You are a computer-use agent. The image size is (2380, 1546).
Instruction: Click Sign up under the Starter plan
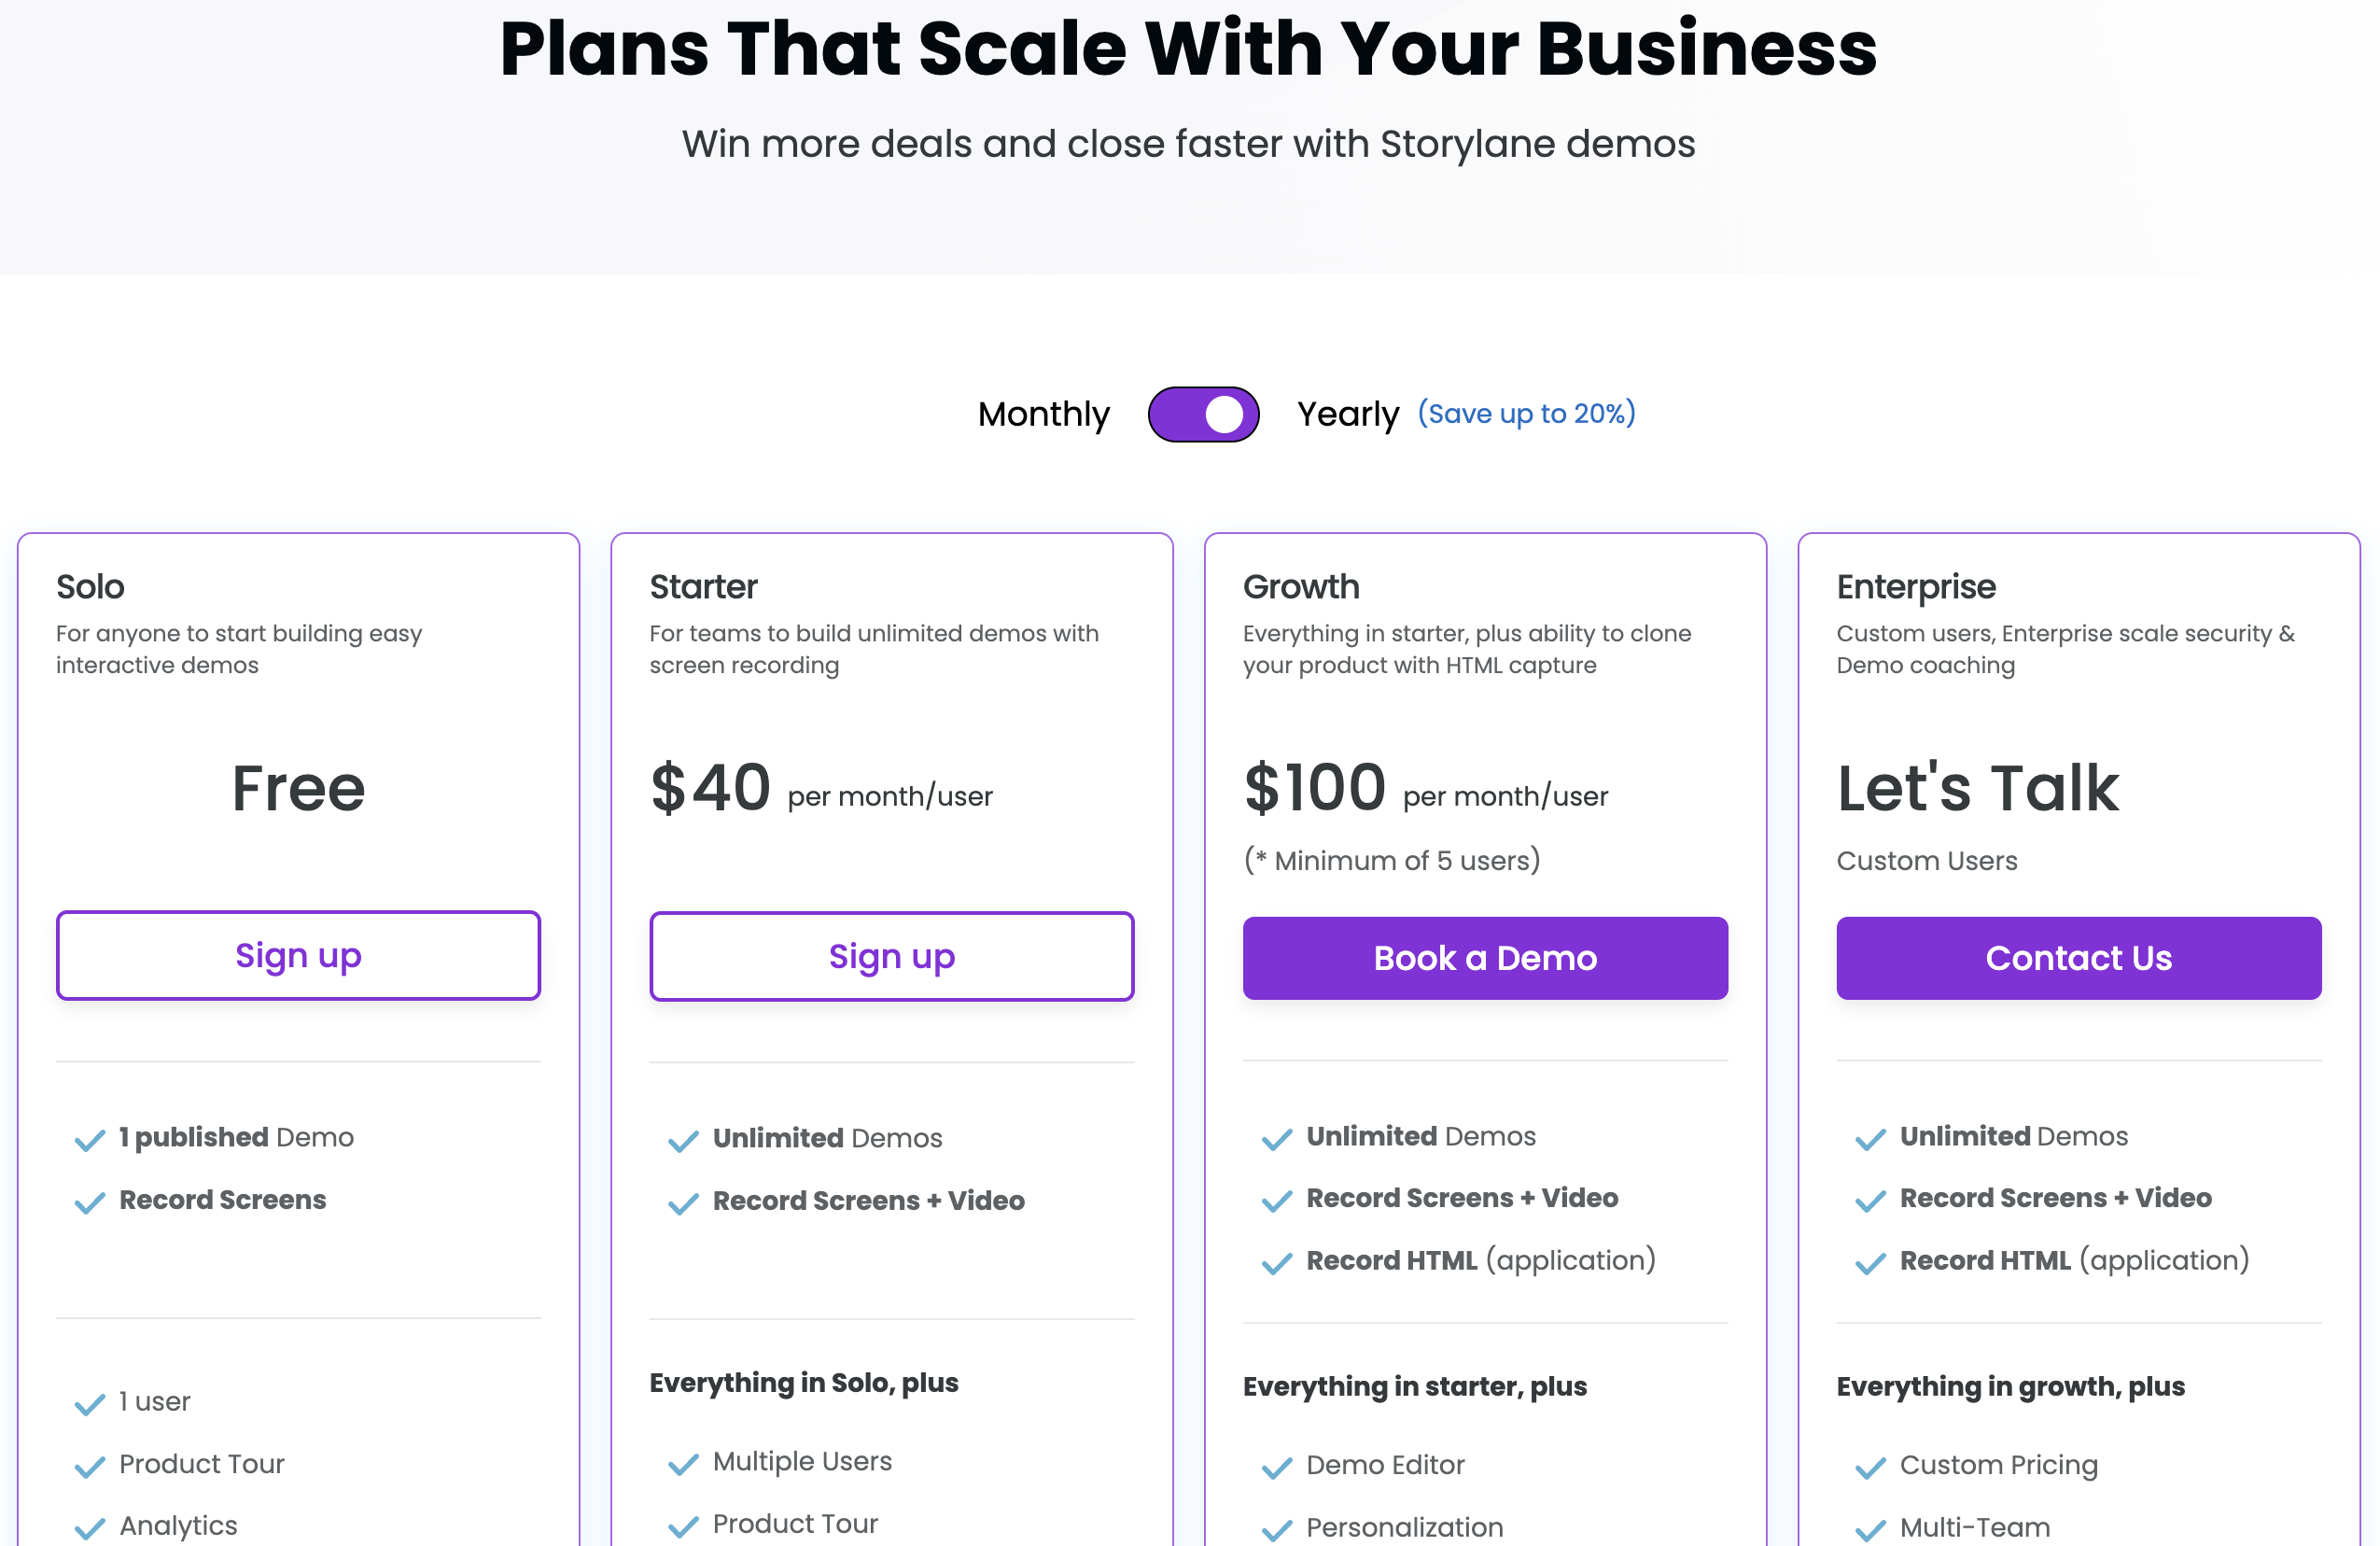(x=891, y=956)
